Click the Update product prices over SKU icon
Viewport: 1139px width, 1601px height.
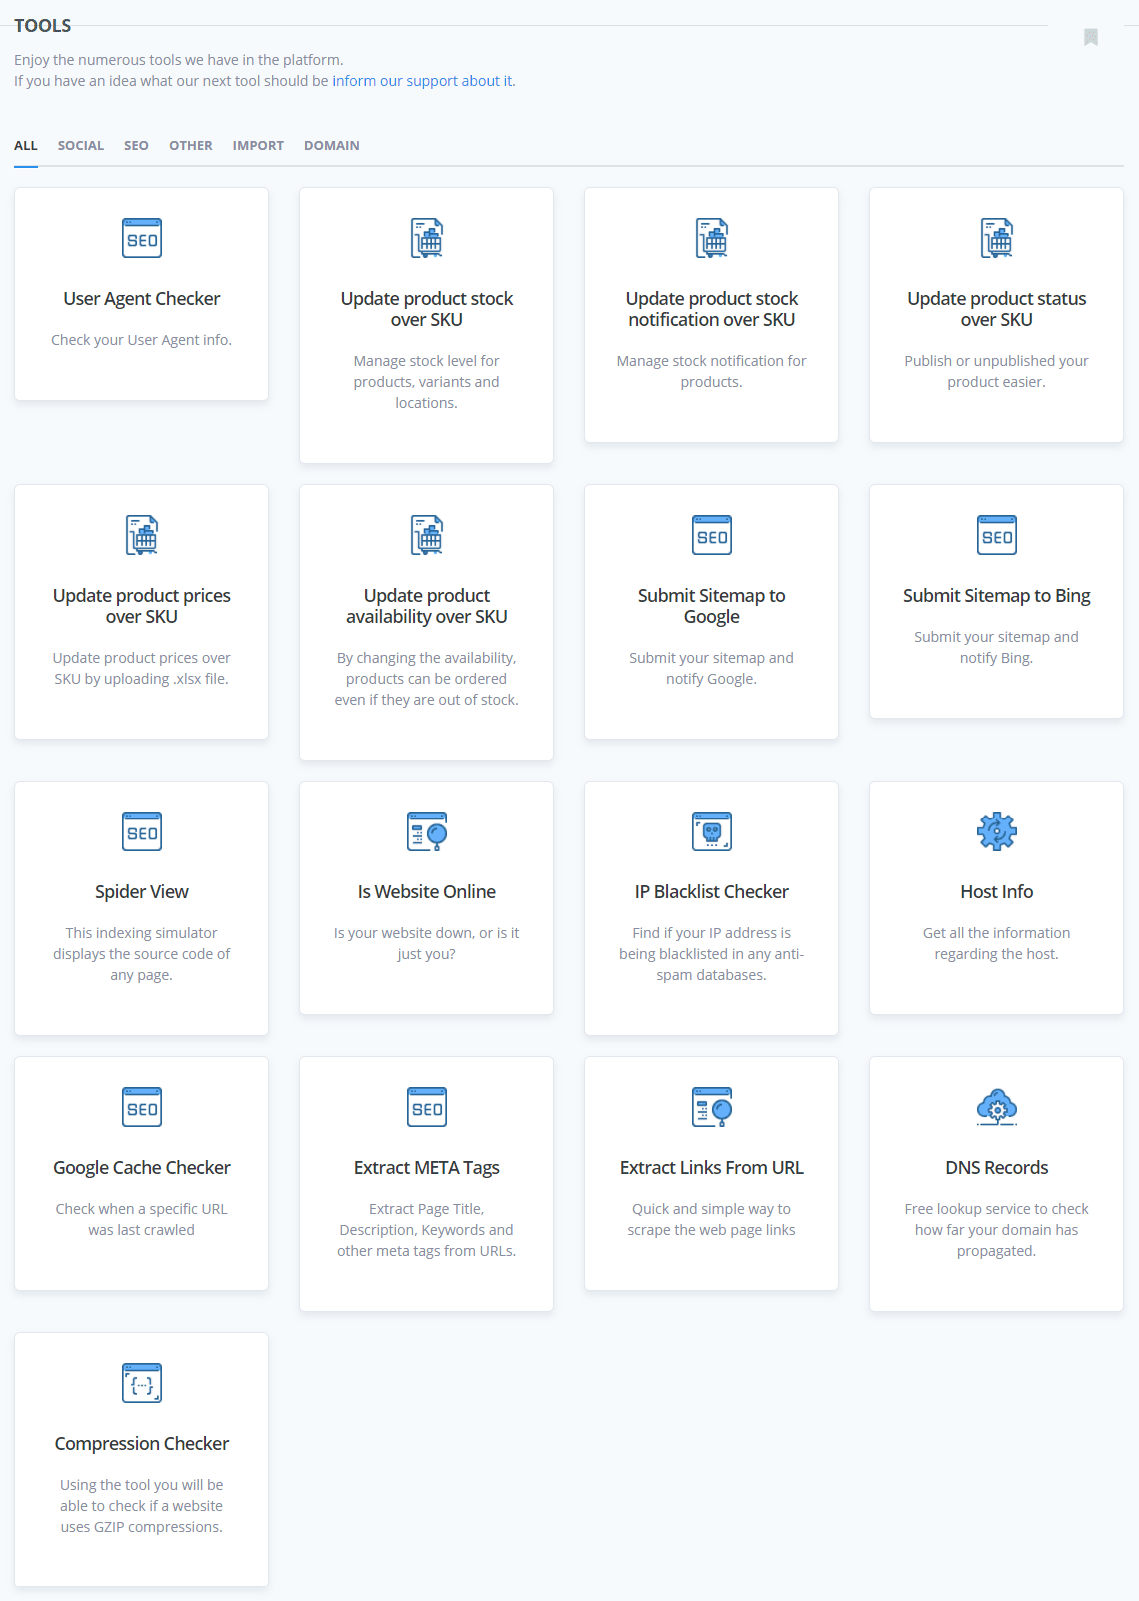tap(142, 535)
